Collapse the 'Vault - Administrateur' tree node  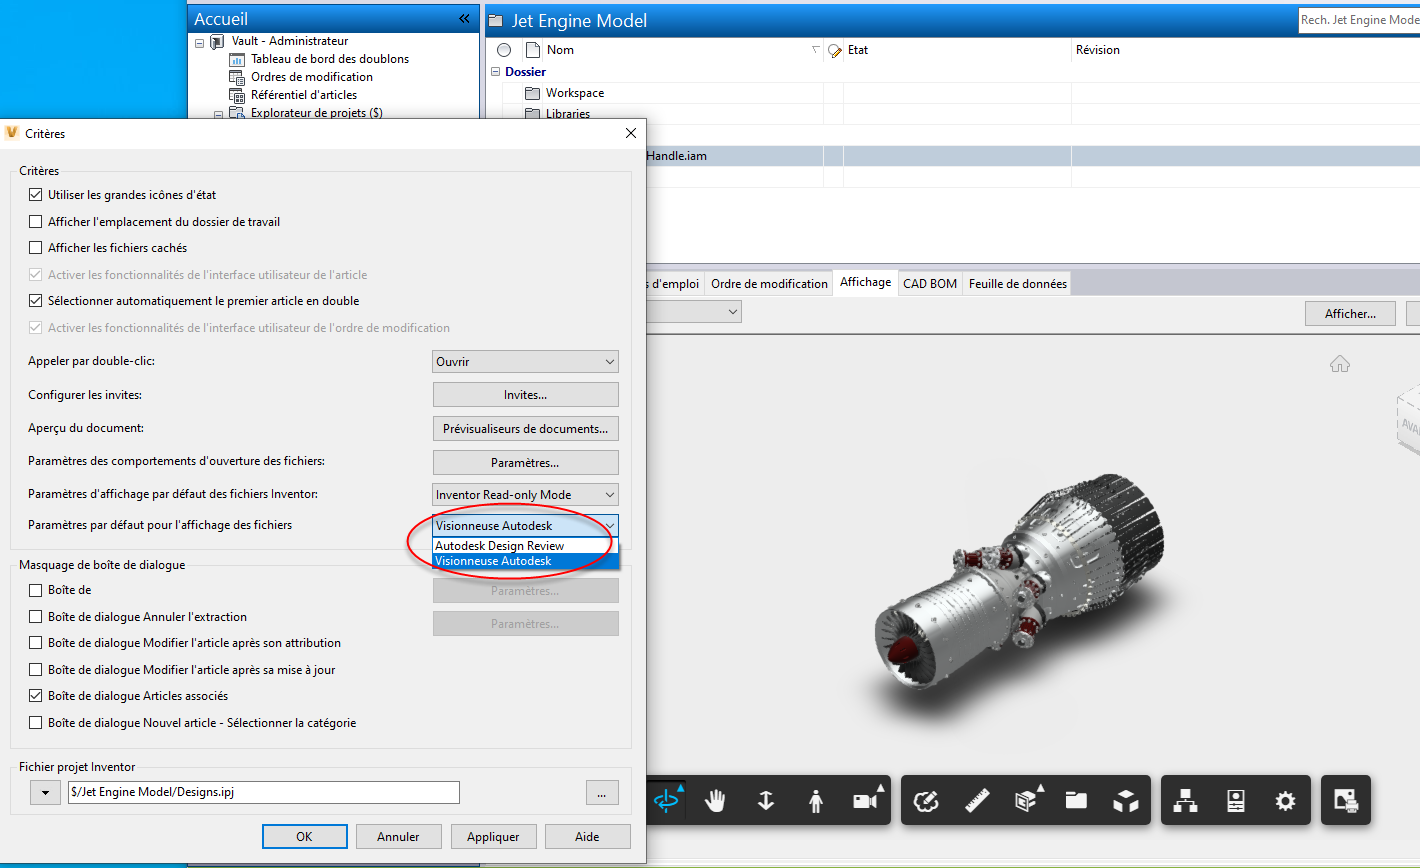[198, 41]
